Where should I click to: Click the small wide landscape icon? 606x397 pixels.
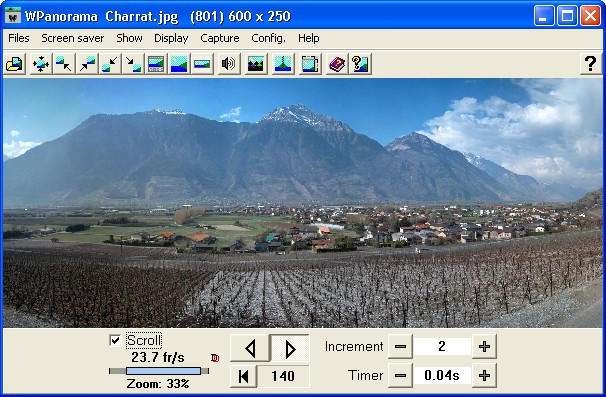point(202,64)
